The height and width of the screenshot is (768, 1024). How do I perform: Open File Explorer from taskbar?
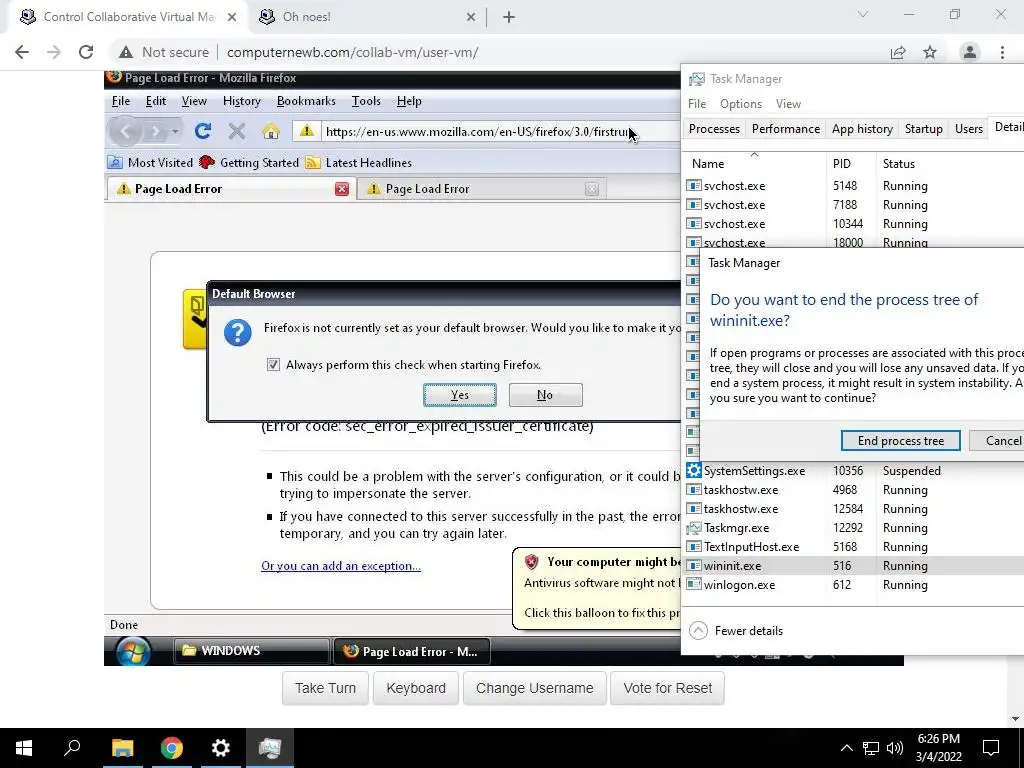(x=122, y=748)
